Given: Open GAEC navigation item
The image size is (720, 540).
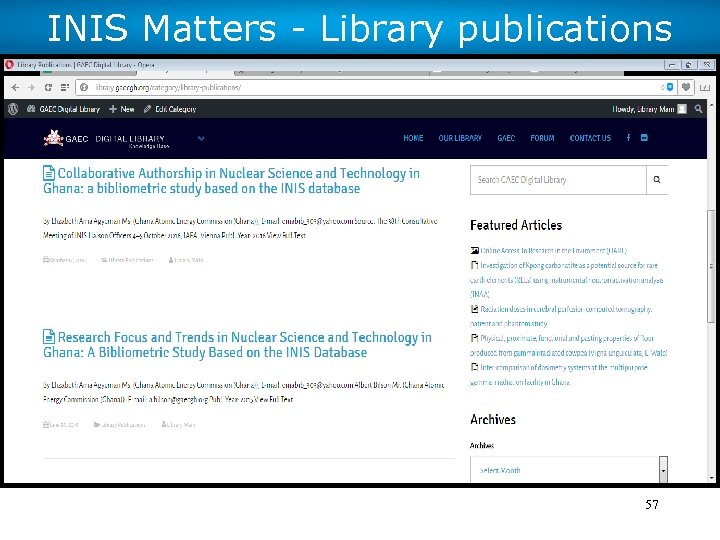Looking at the screenshot, I should tap(506, 138).
